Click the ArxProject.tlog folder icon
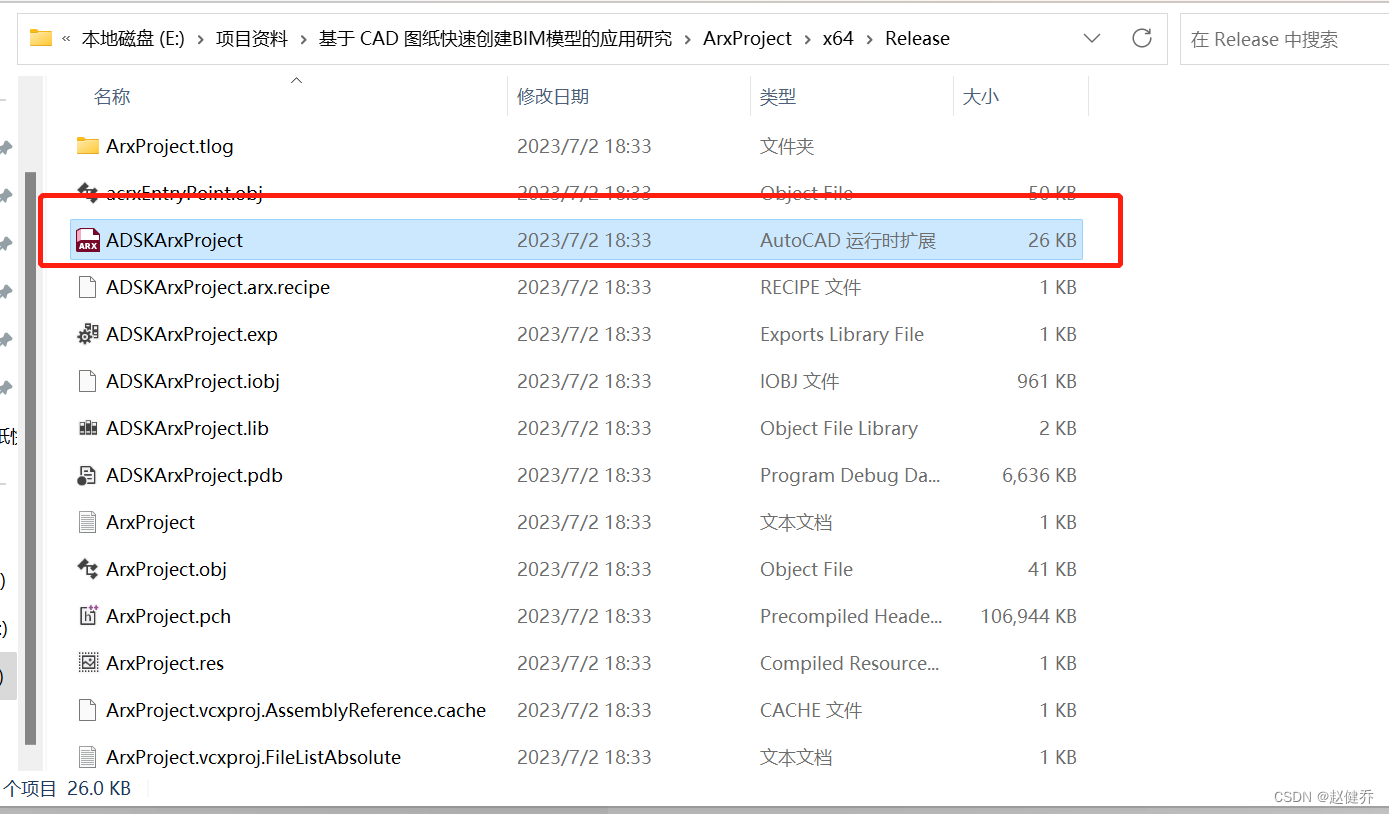Image resolution: width=1389 pixels, height=814 pixels. [88, 146]
